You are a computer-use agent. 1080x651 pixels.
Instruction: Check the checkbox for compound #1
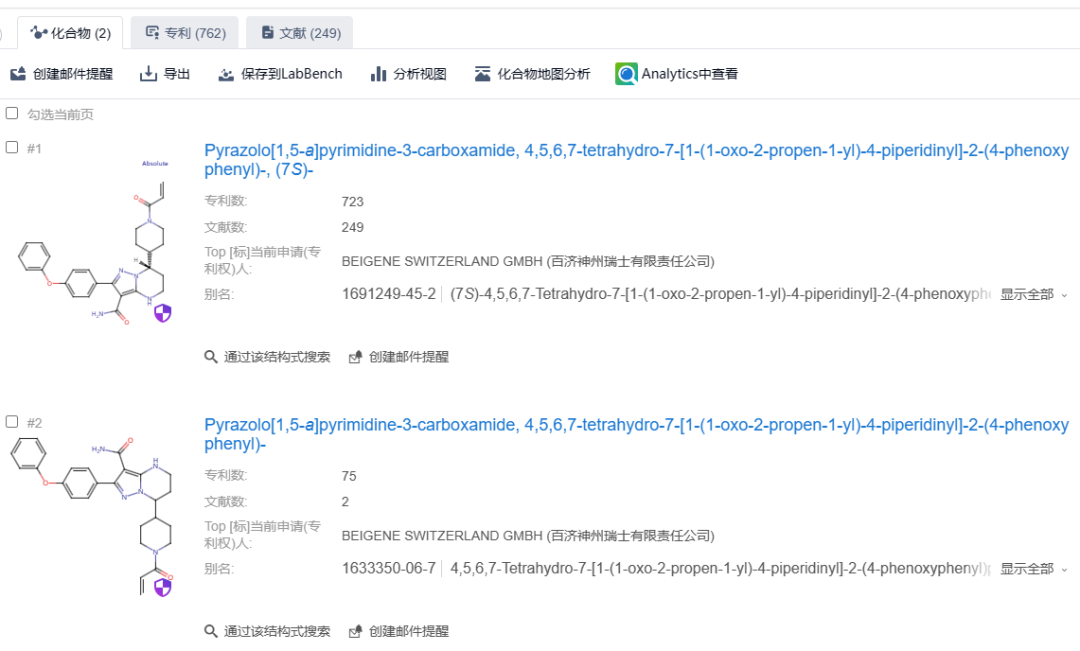12,147
